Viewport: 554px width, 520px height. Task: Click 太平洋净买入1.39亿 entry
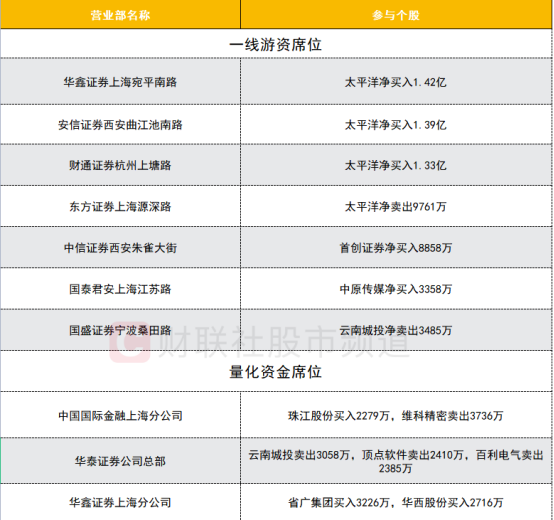(x=396, y=125)
